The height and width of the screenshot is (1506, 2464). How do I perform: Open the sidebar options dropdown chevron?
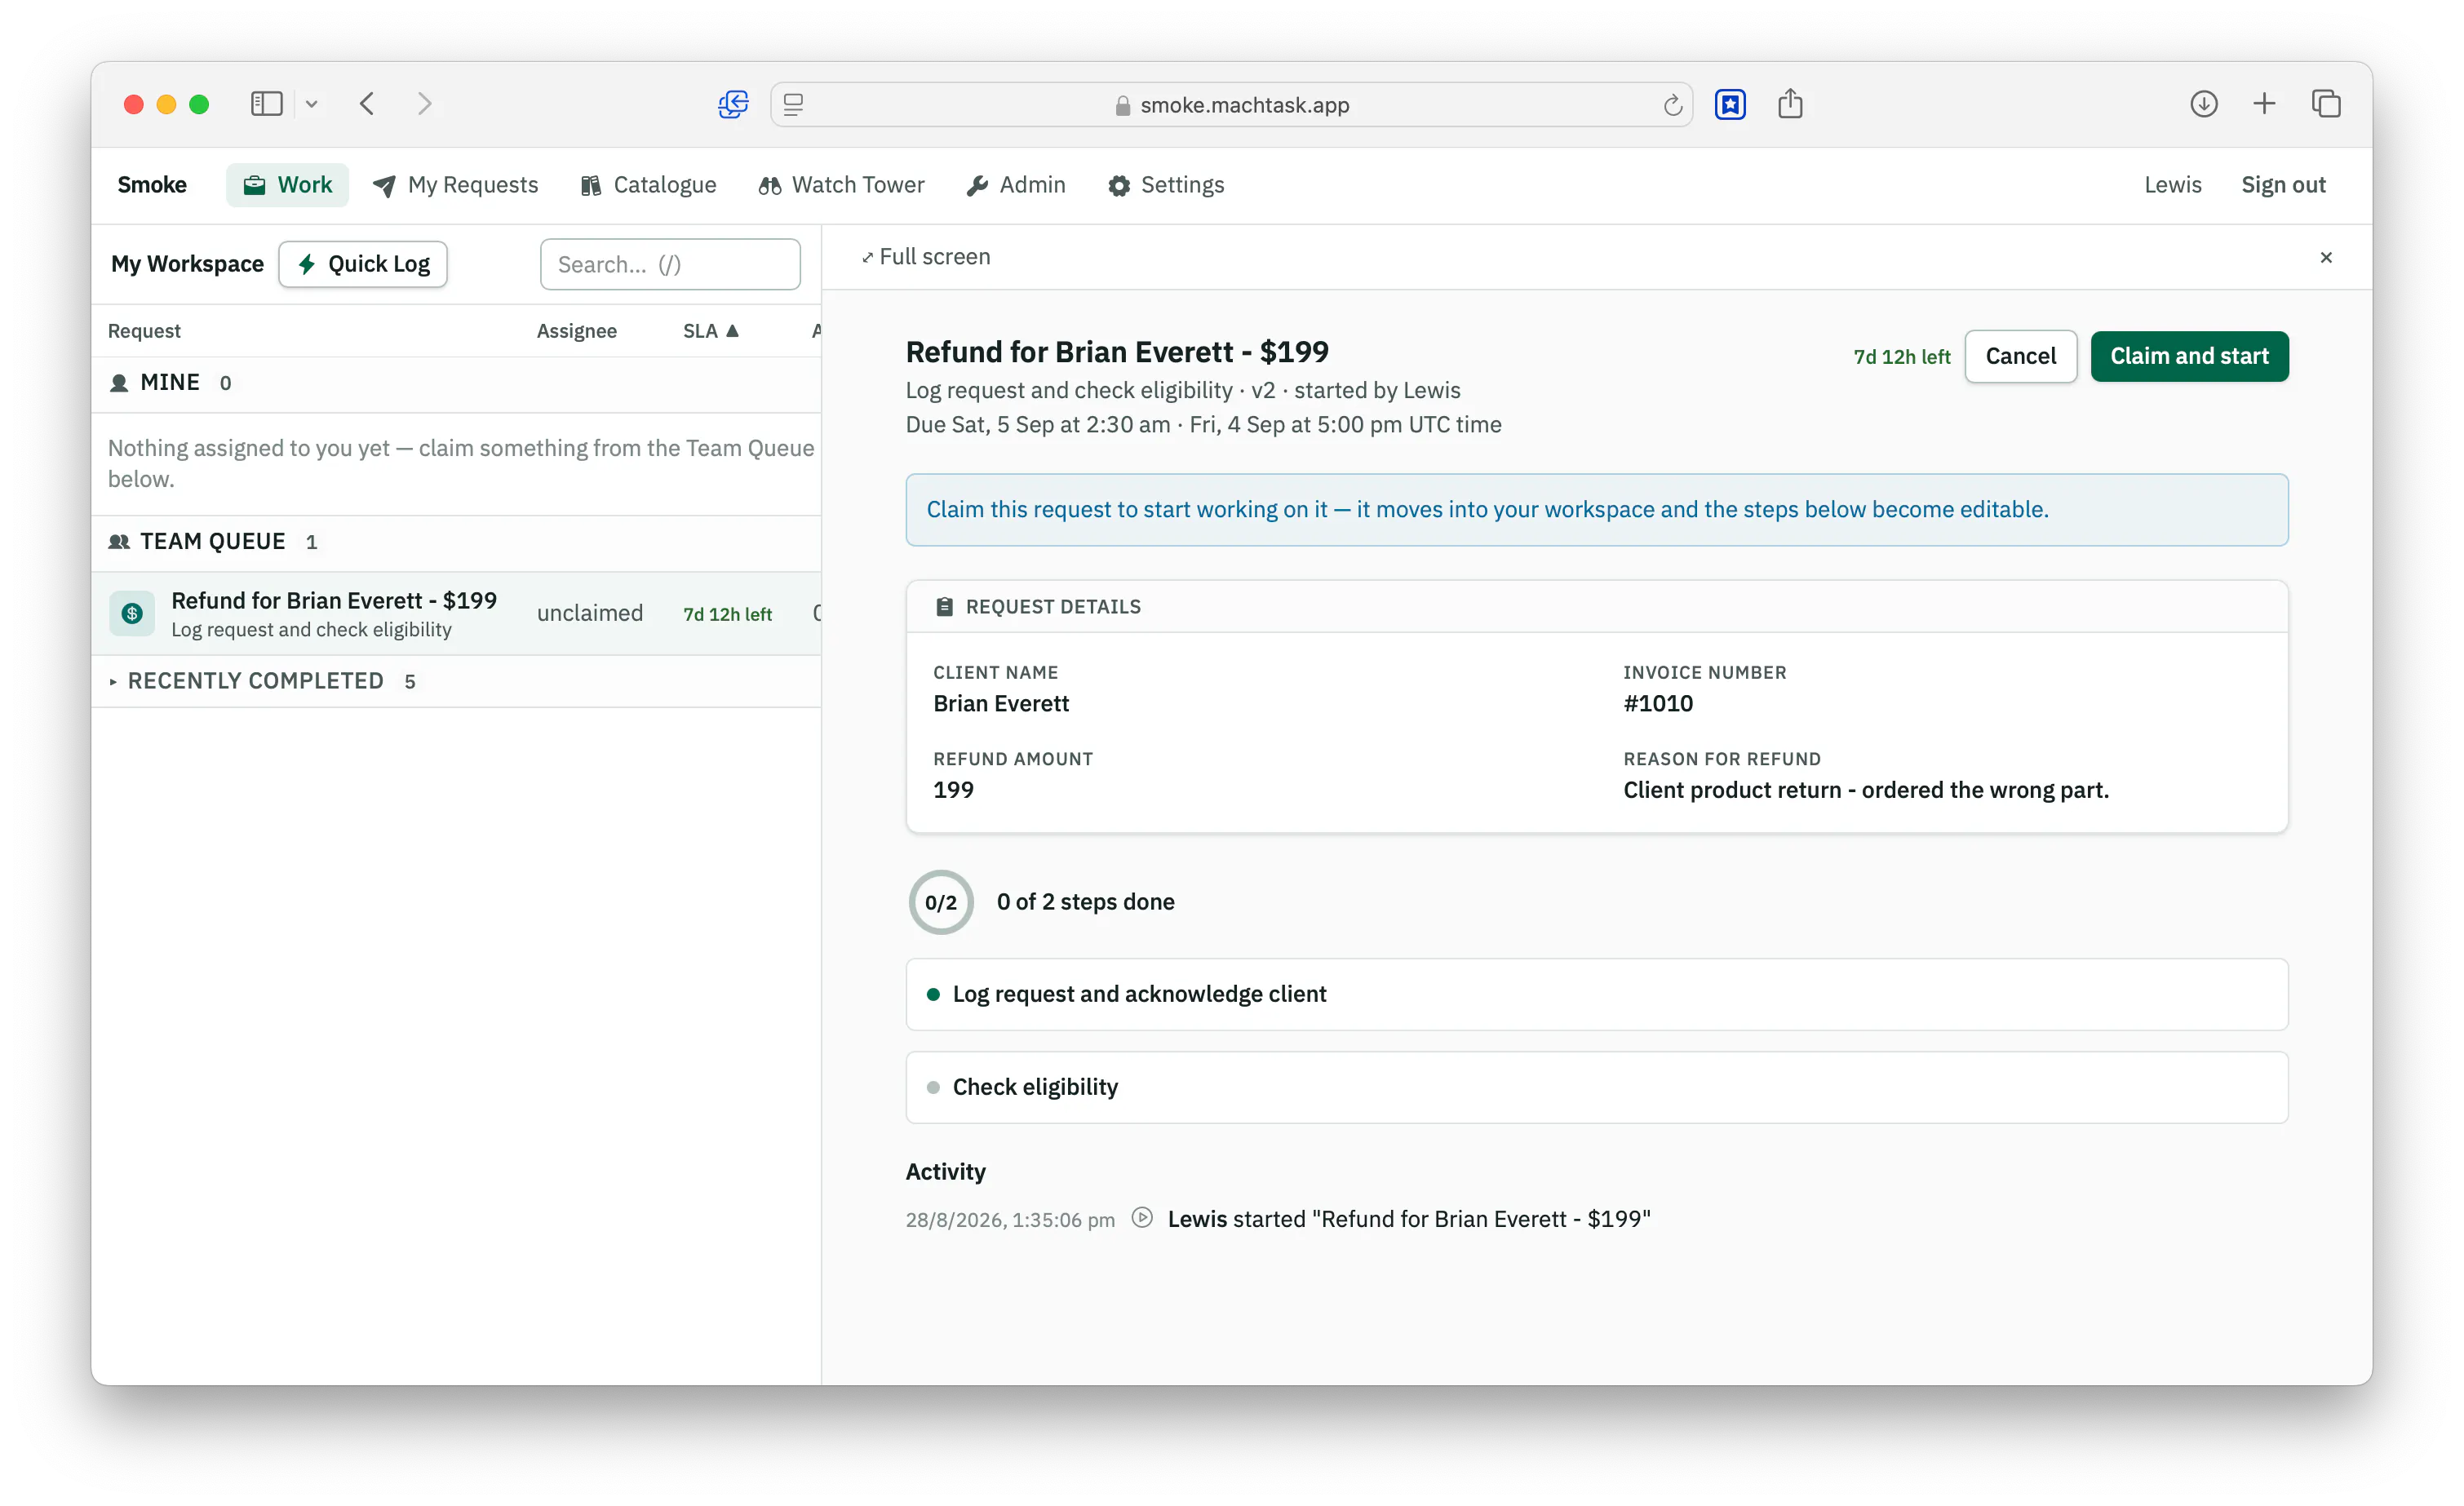[312, 104]
